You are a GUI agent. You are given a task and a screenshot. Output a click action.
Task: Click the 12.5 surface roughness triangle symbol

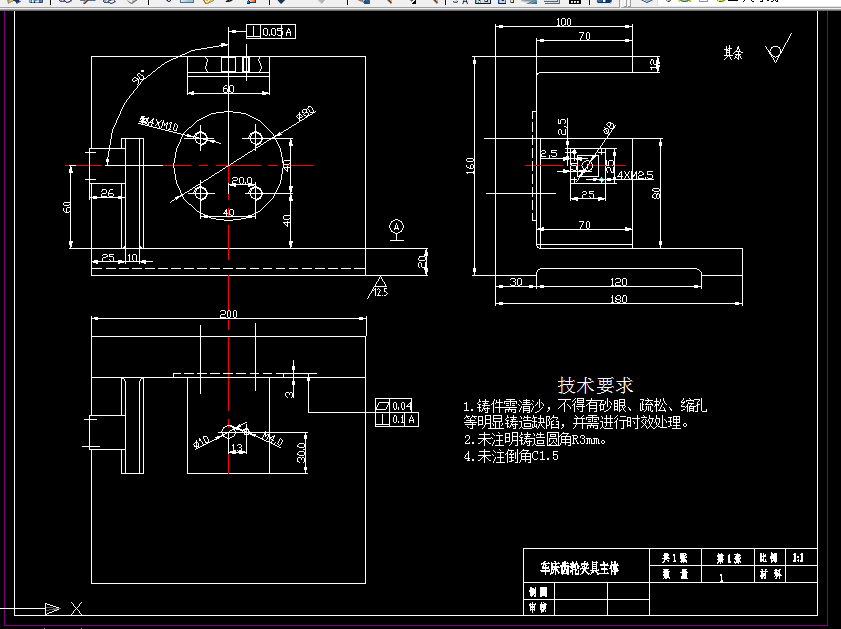pos(379,287)
